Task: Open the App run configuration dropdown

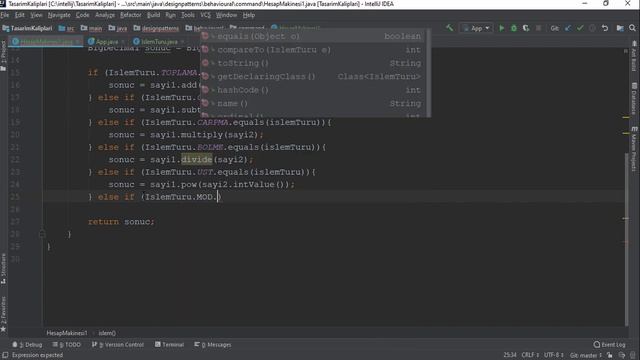Action: [x=476, y=28]
